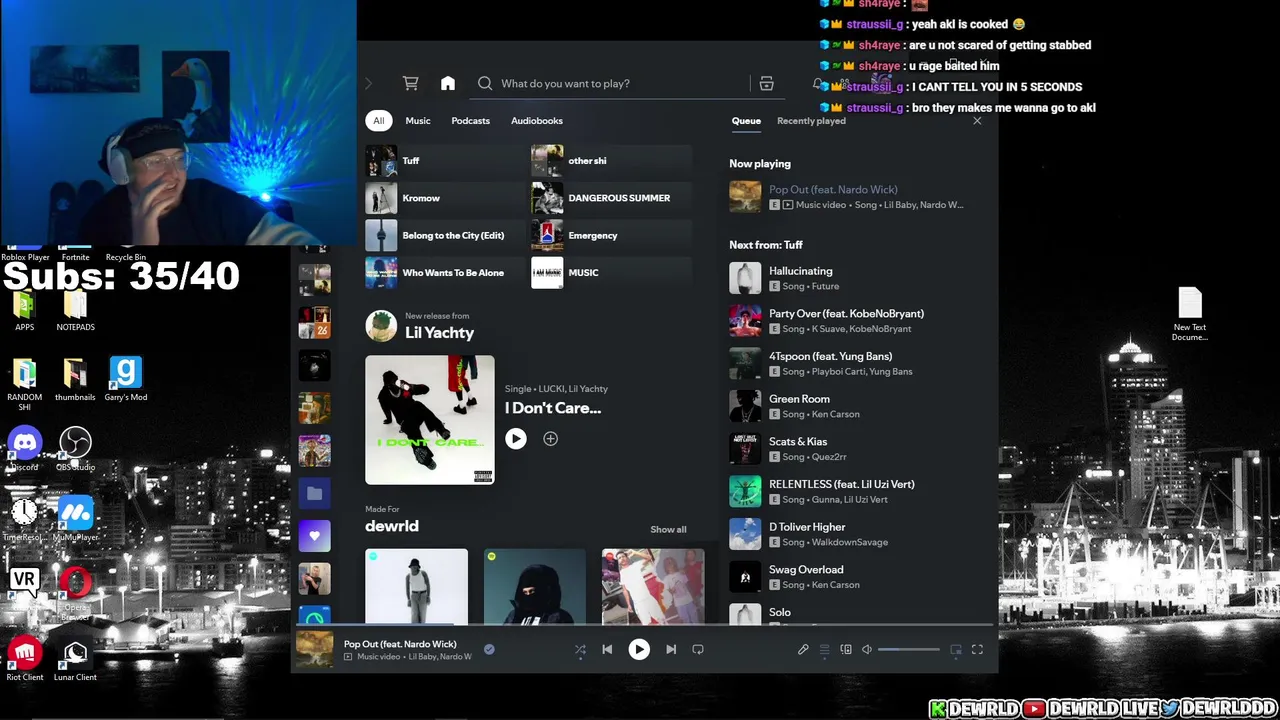This screenshot has width=1280, height=720.
Task: Open the DANGEROUS SUMMER tile
Action: 611,198
